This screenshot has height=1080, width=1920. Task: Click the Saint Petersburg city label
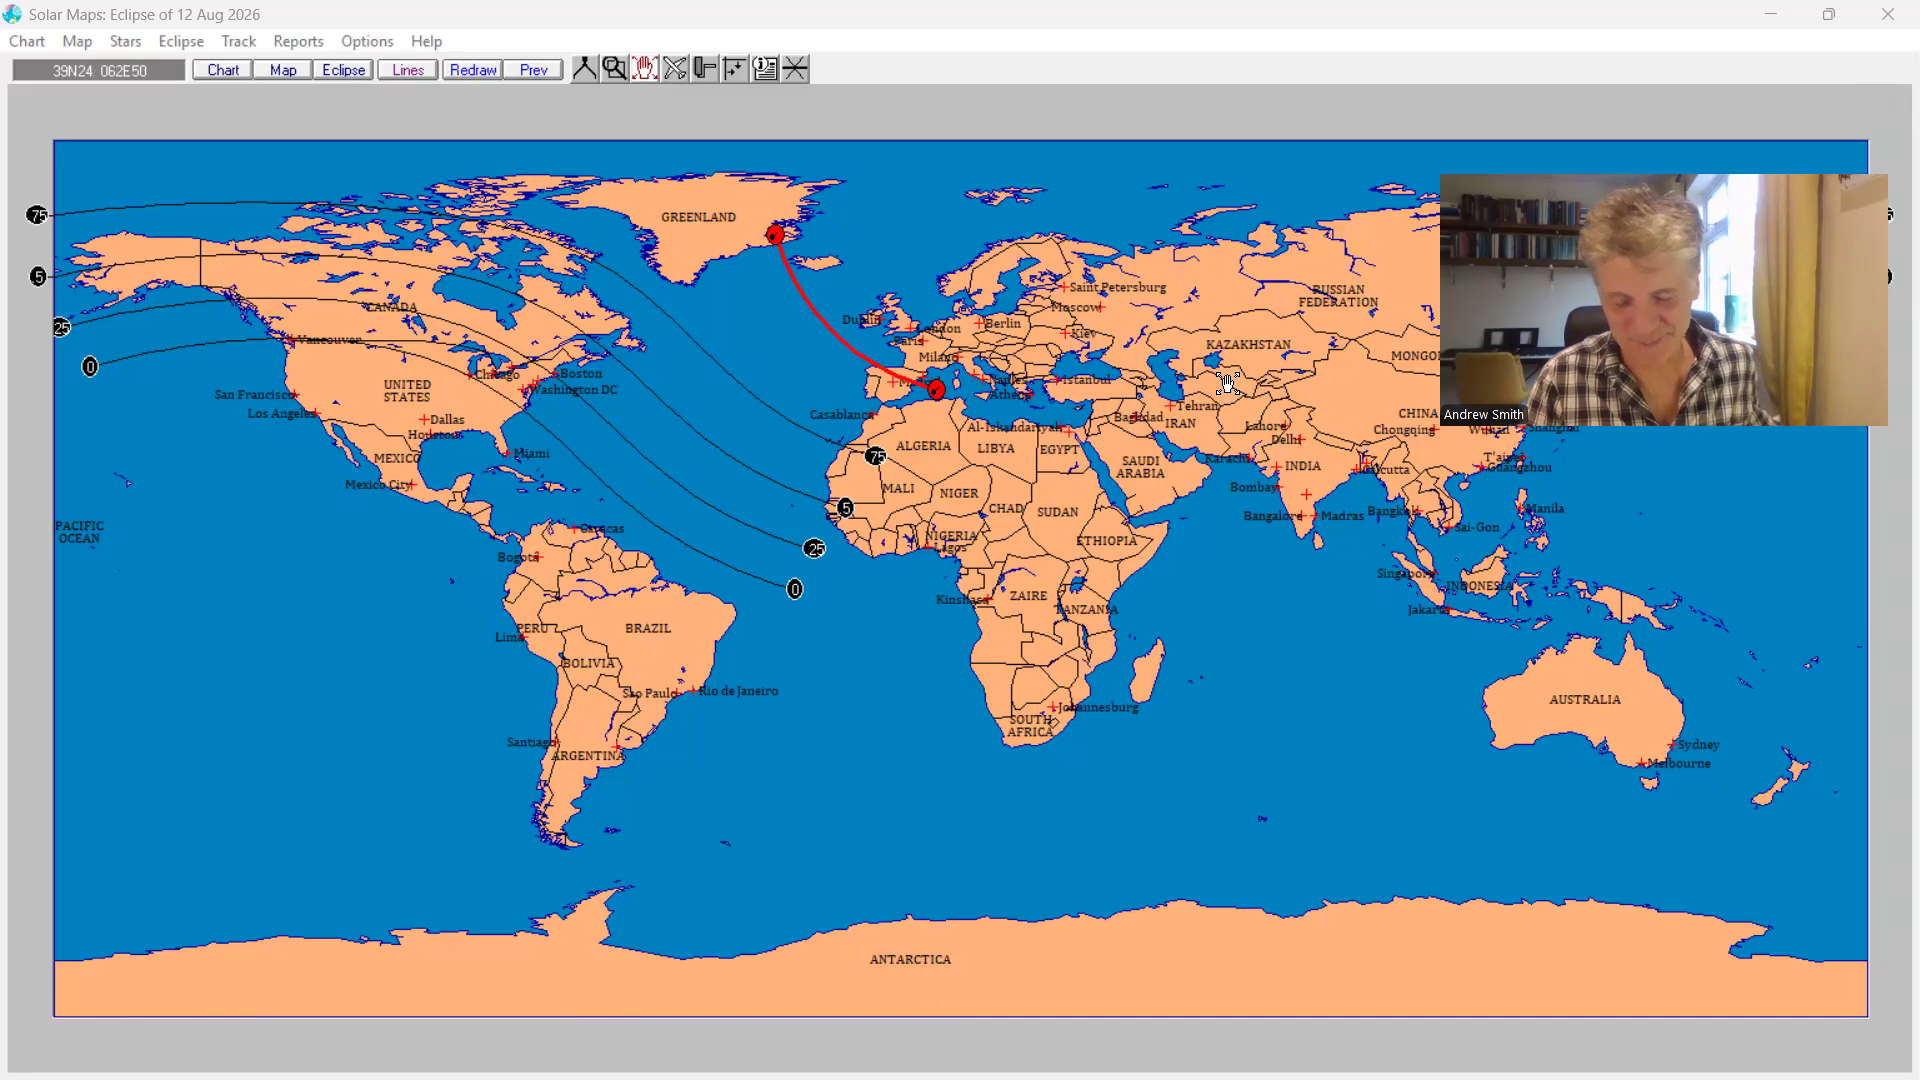click(1118, 288)
